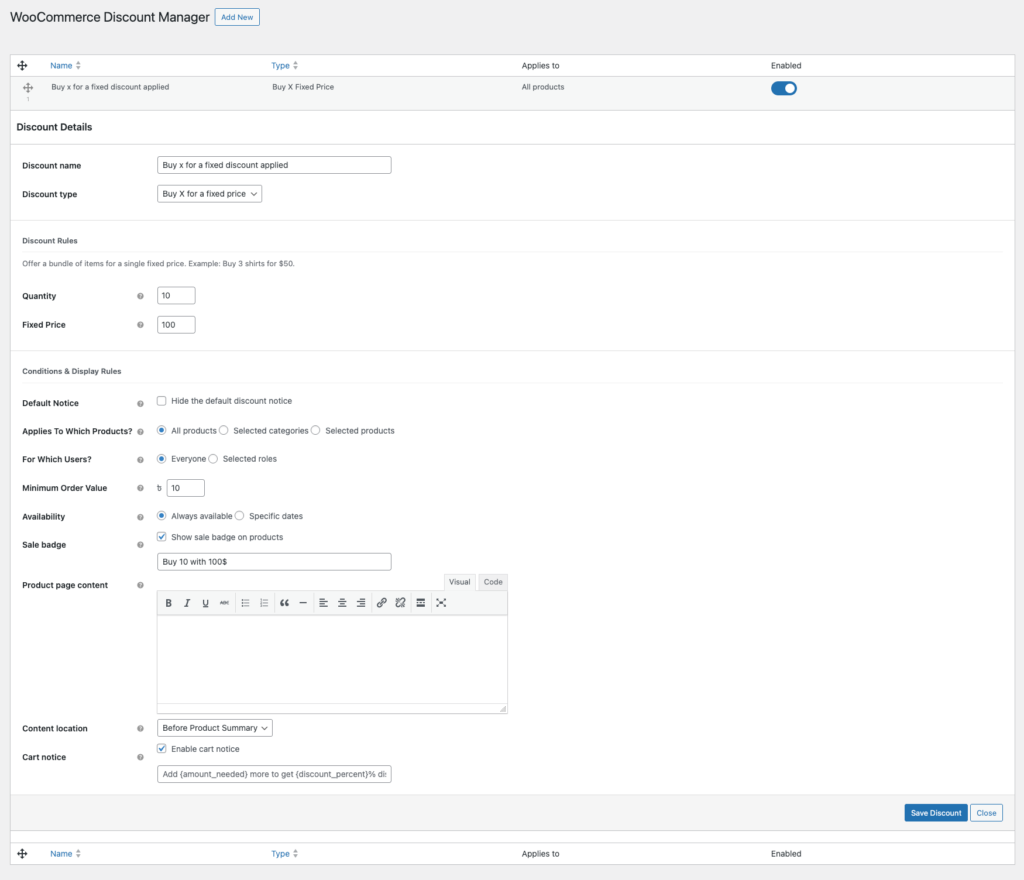Click the drag handle in the bottom table footer
1024x880 pixels.
coord(22,854)
